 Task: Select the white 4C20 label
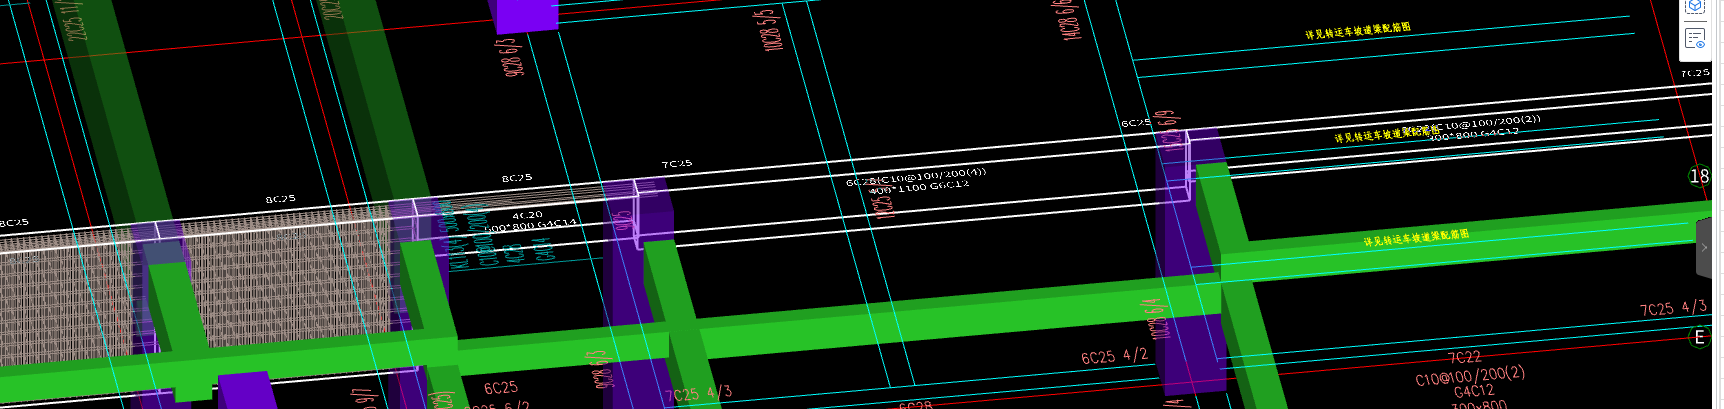click(x=527, y=215)
